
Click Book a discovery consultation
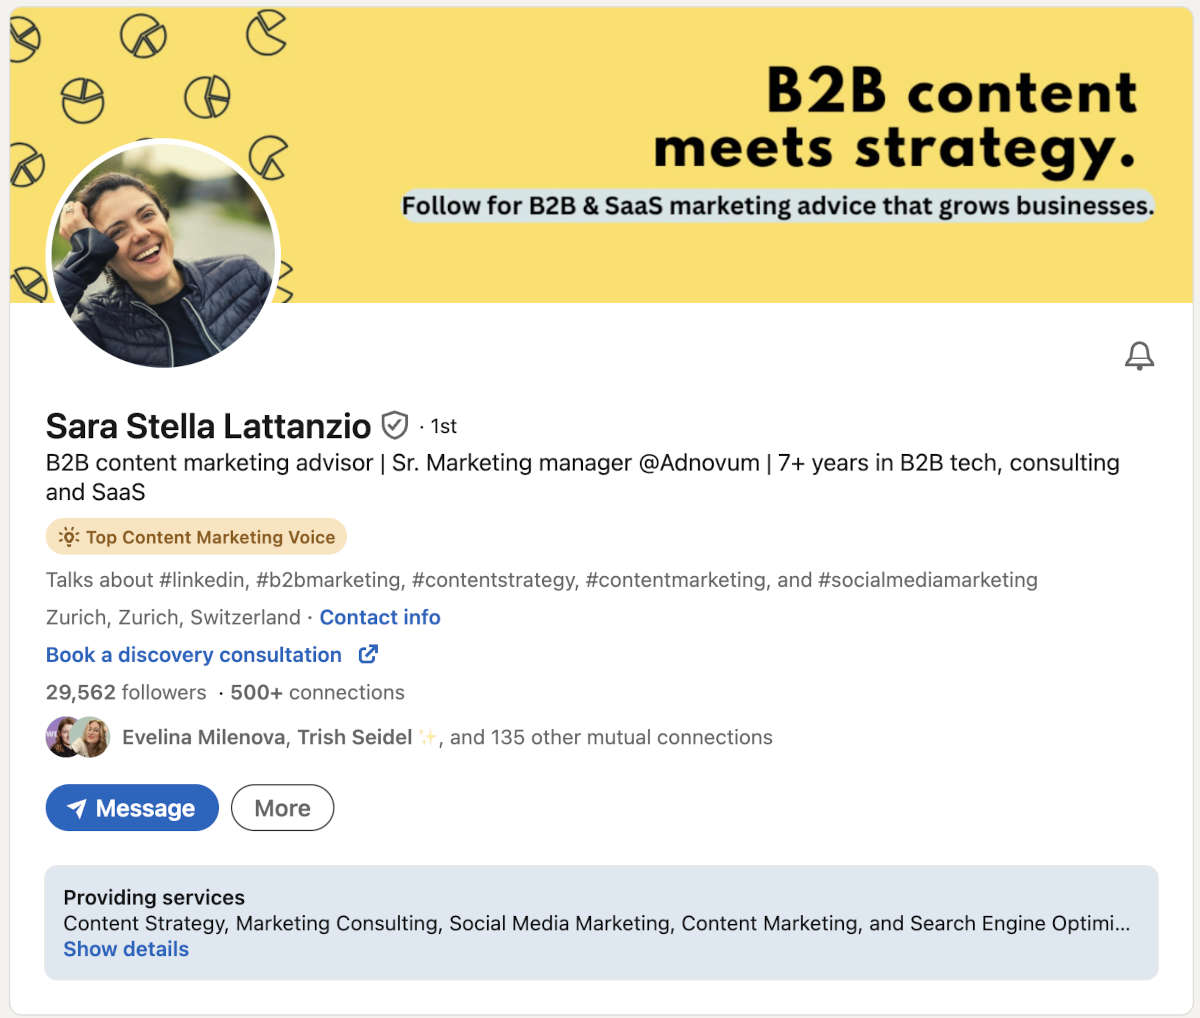pos(193,654)
